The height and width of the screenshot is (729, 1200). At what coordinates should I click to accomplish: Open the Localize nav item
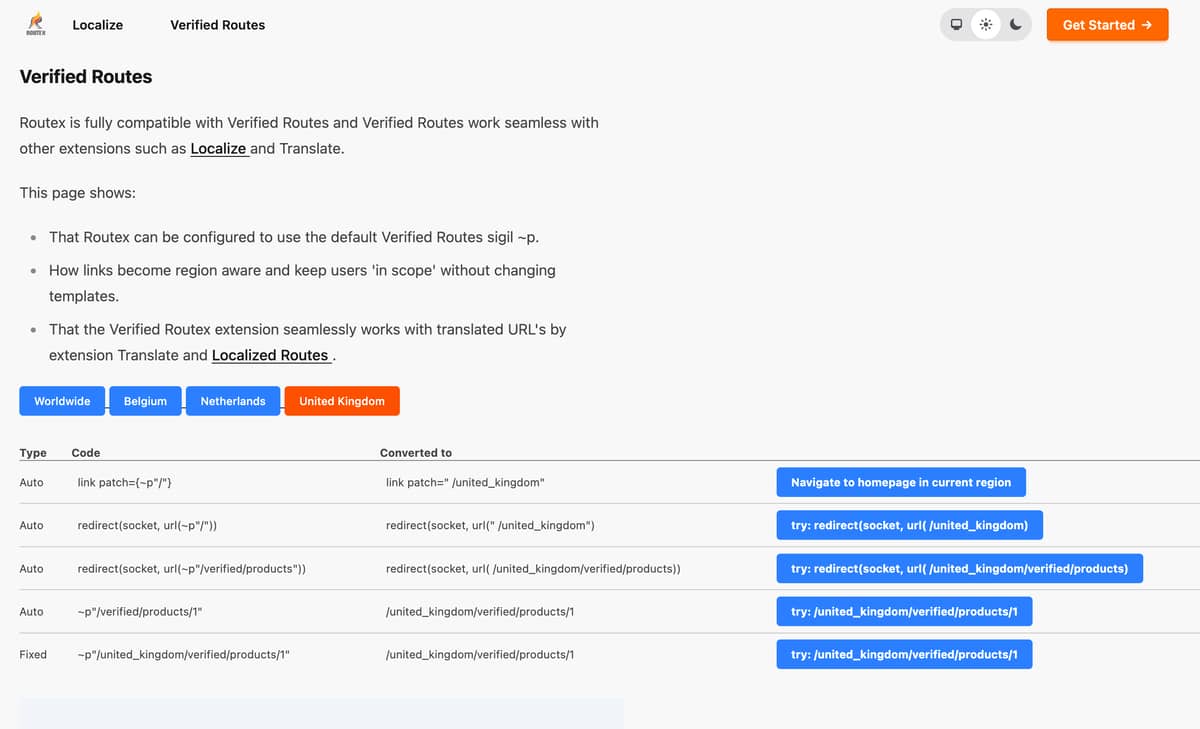[98, 25]
